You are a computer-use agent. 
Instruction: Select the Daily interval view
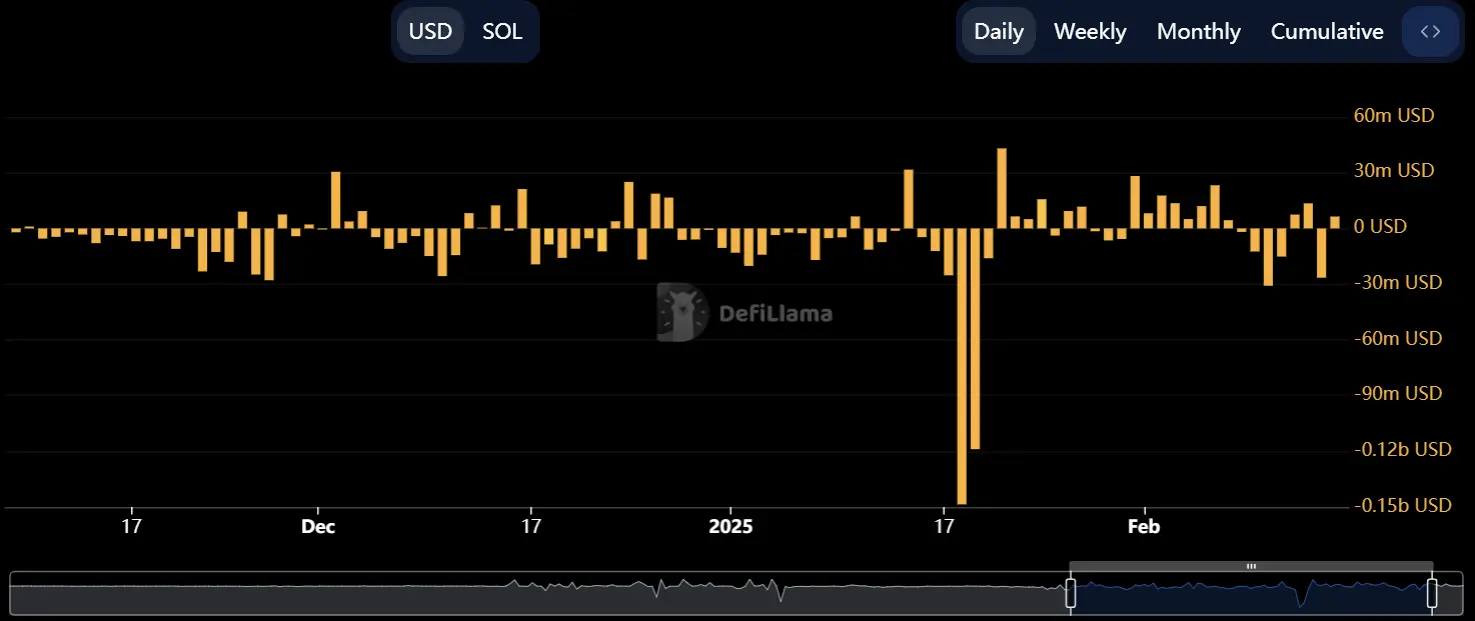(998, 32)
